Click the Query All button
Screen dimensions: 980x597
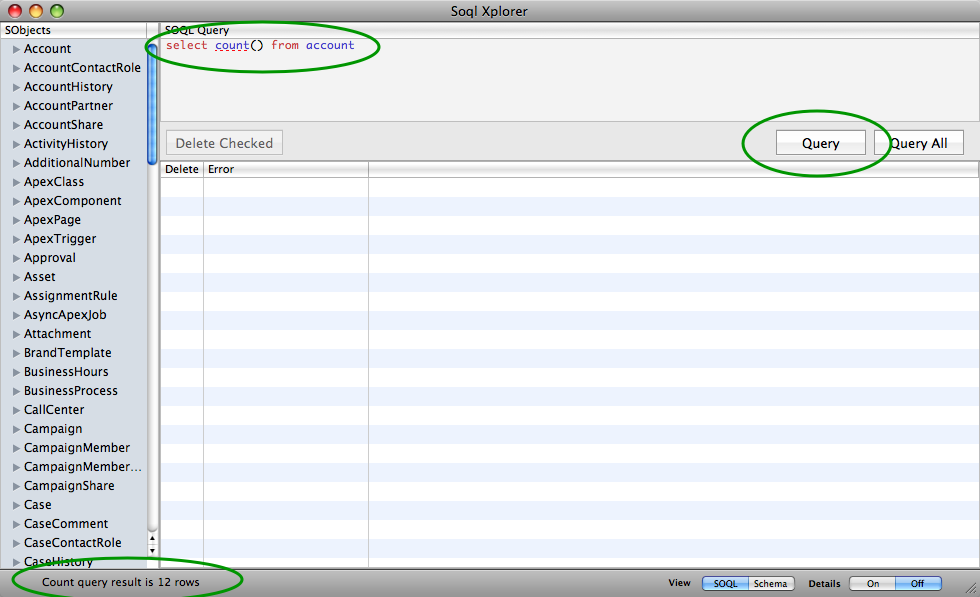pyautogui.click(x=919, y=143)
